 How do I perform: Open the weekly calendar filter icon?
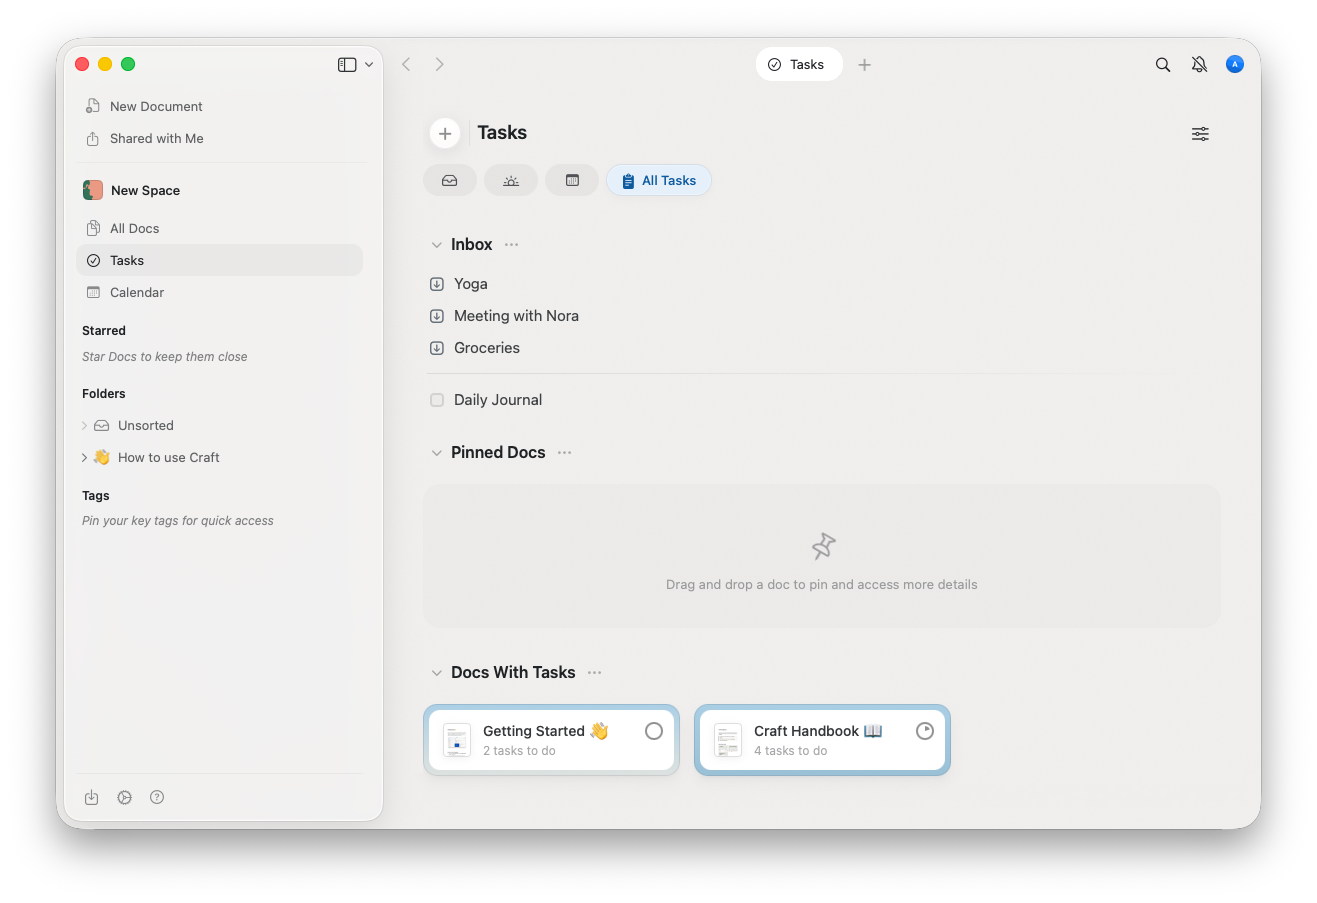pyautogui.click(x=571, y=180)
